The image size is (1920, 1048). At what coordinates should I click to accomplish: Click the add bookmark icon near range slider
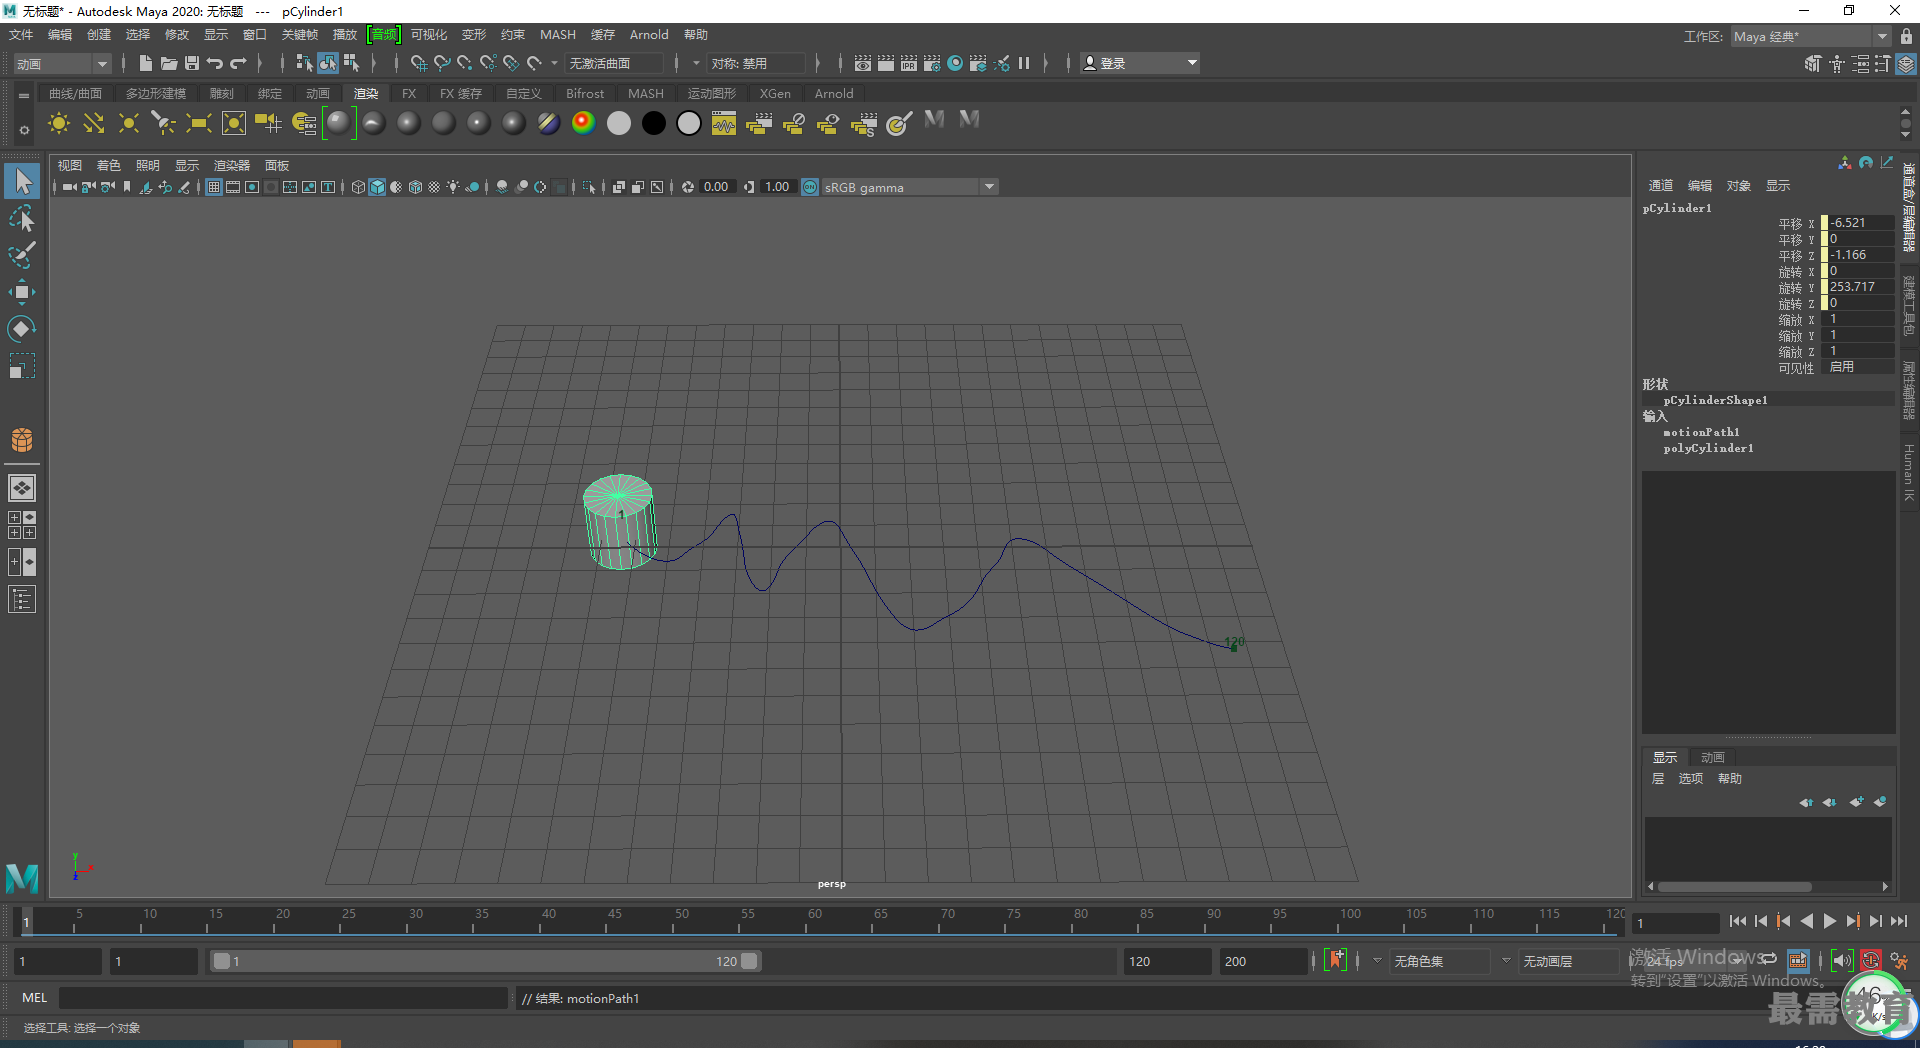pyautogui.click(x=1336, y=960)
